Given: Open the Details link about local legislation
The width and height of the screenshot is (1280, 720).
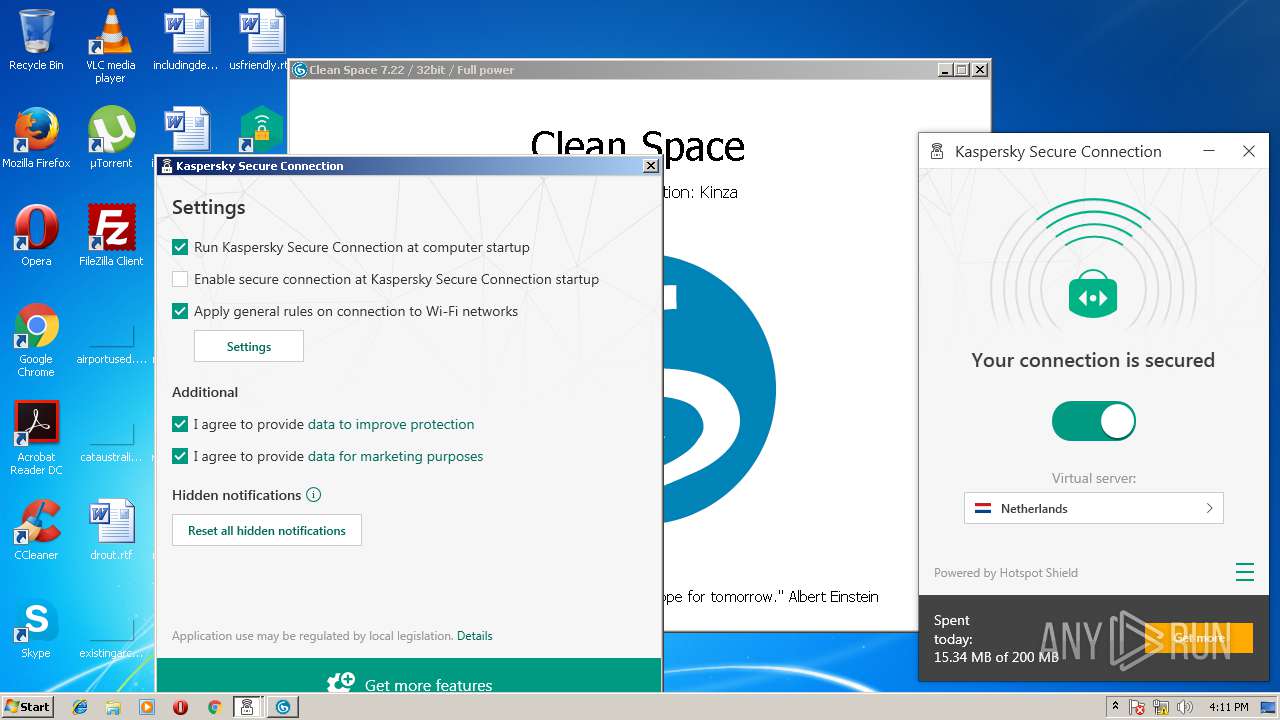Looking at the screenshot, I should (x=475, y=636).
